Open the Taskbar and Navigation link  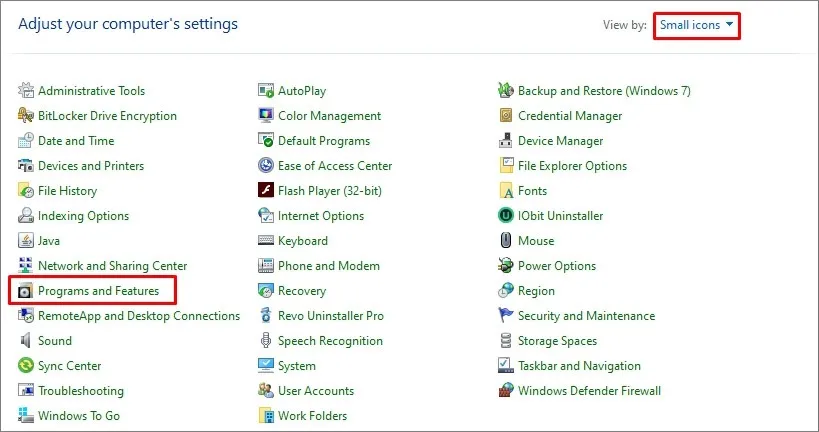pos(579,366)
